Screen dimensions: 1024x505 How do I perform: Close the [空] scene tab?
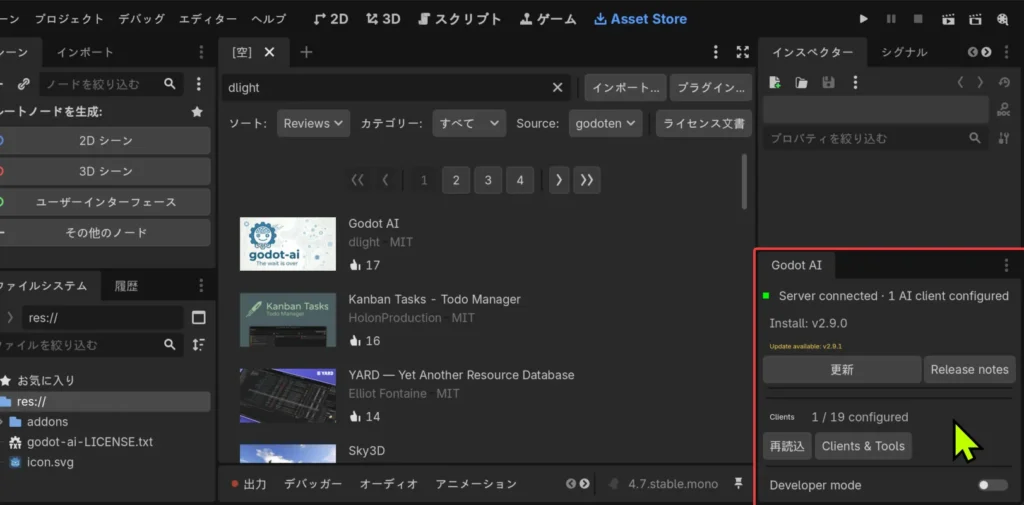point(269,52)
